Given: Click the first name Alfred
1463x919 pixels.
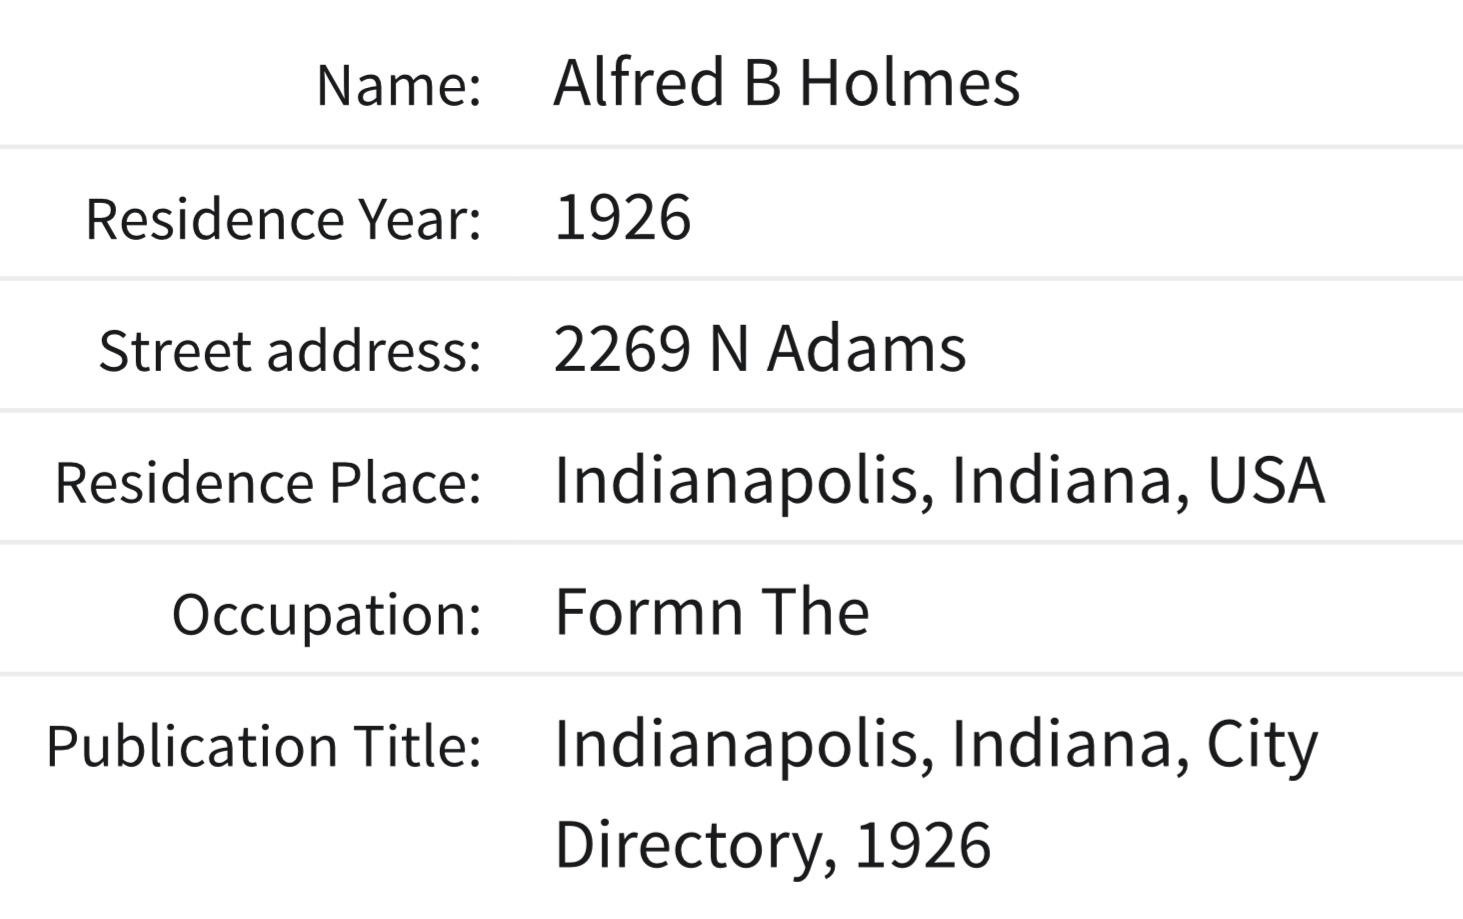Looking at the screenshot, I should tap(639, 82).
